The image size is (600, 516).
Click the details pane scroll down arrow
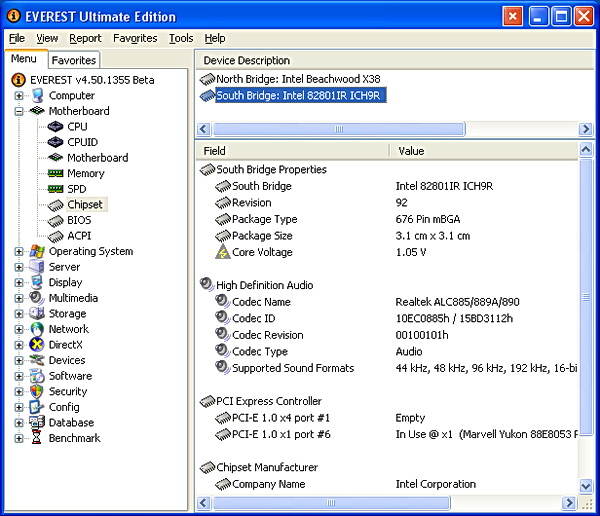point(586,486)
